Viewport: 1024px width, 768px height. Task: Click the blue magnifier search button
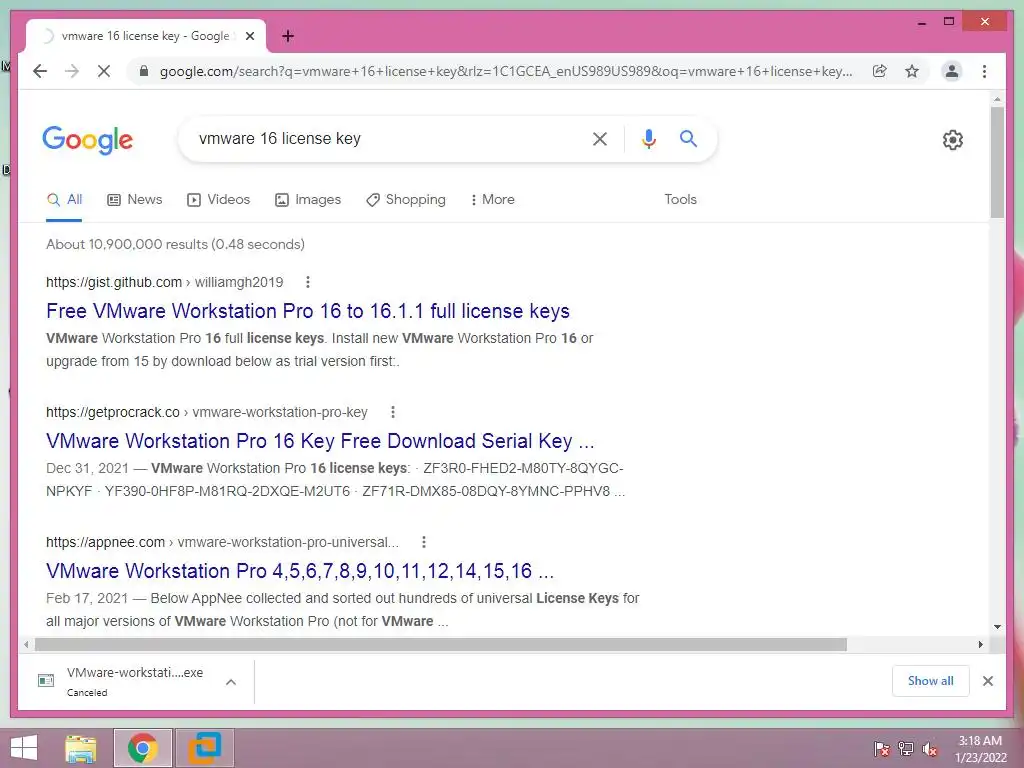coord(688,138)
